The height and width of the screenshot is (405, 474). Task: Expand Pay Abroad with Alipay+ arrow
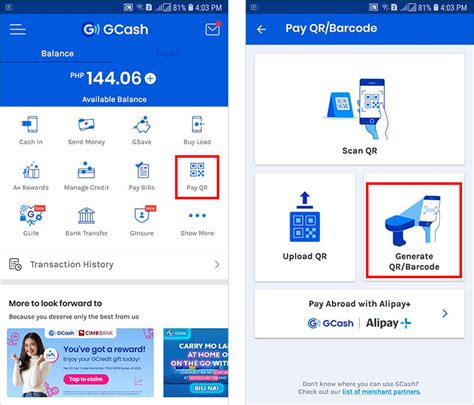pyautogui.click(x=445, y=313)
